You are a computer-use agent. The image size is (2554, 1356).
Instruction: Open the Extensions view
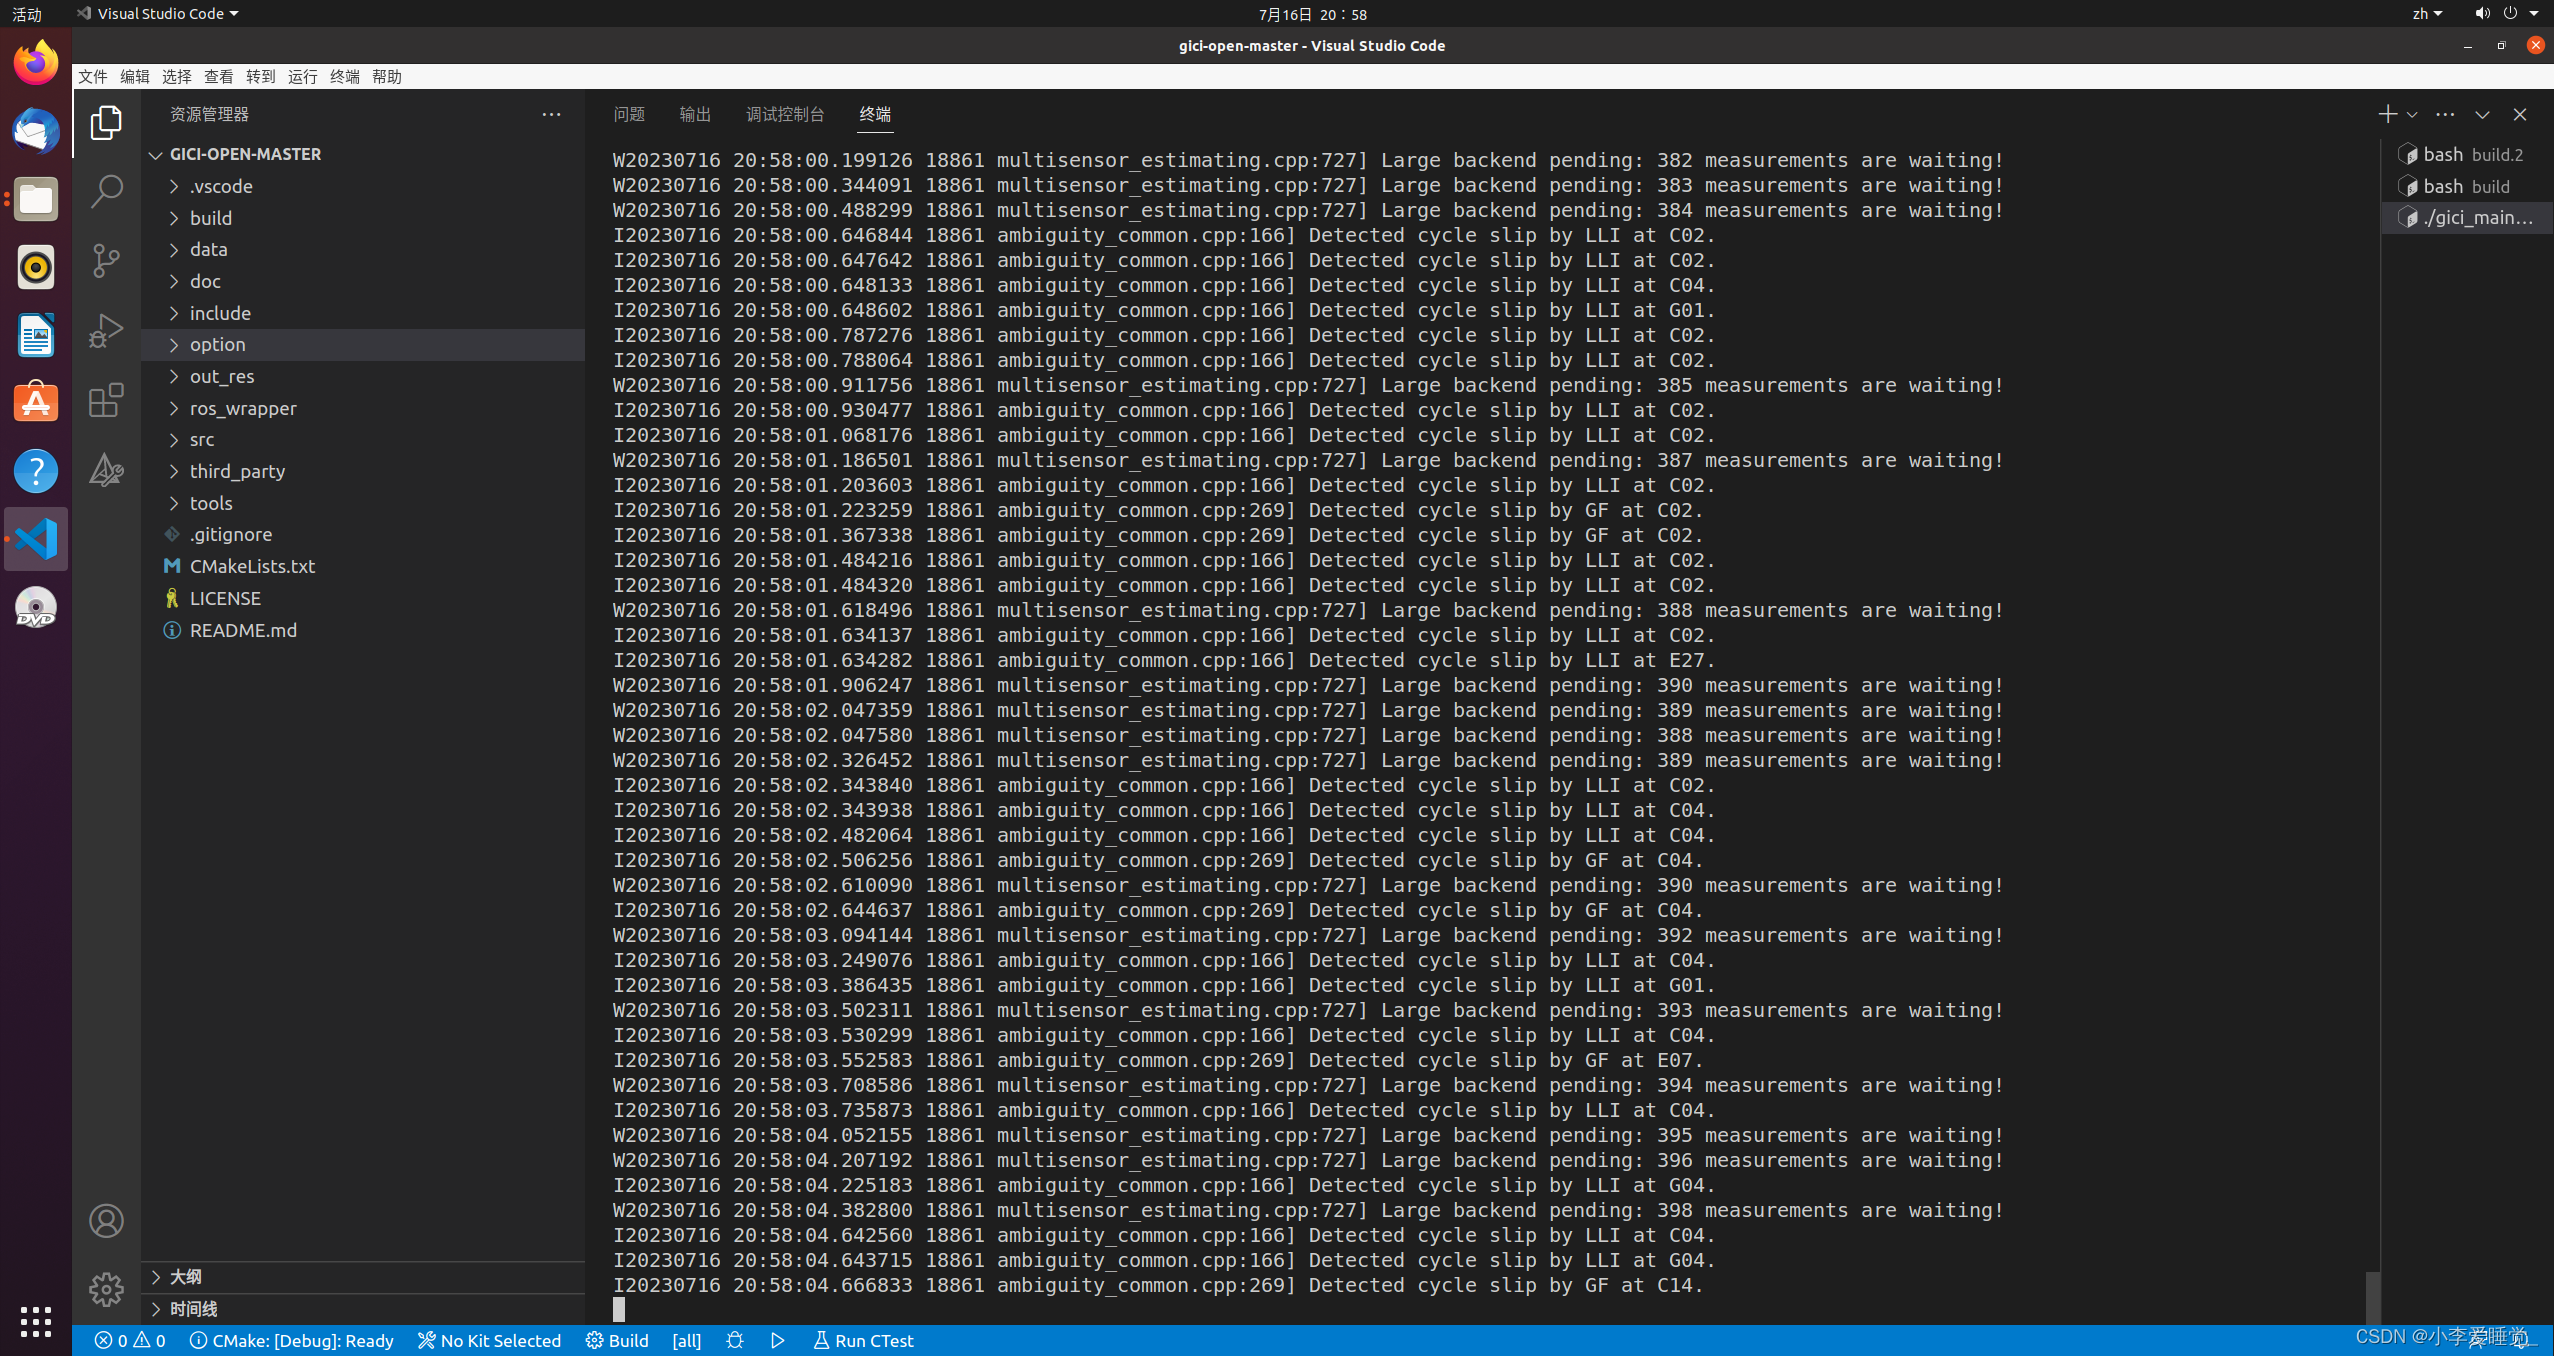point(106,400)
